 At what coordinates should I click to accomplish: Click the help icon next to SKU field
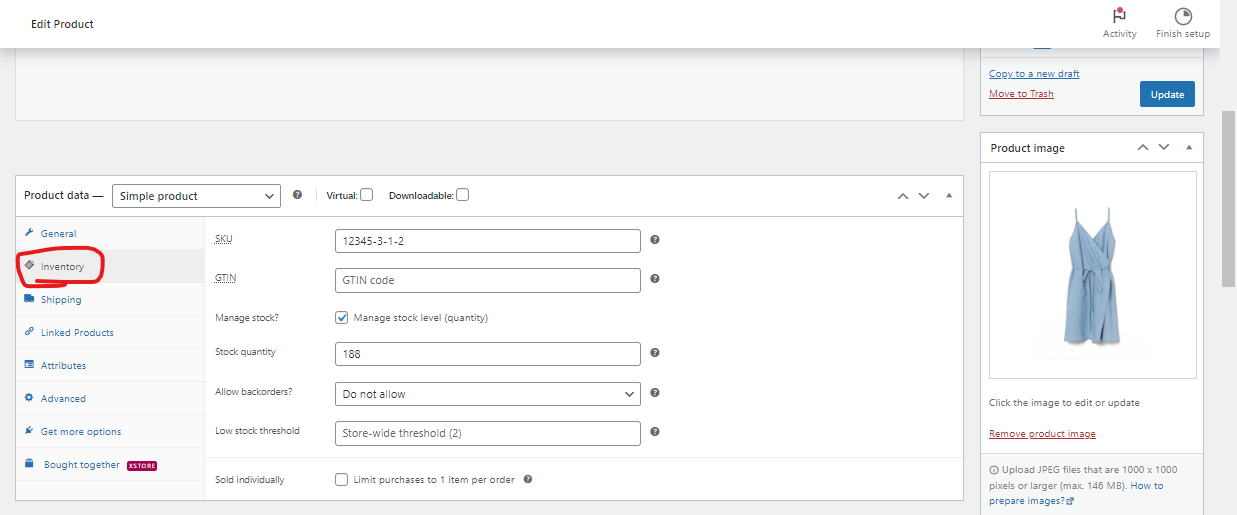tap(655, 240)
